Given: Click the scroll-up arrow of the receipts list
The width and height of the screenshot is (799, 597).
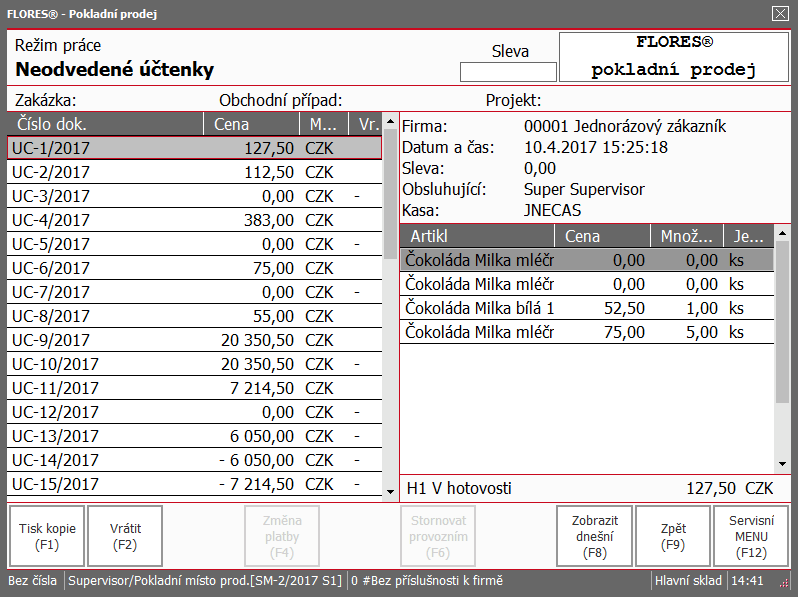Looking at the screenshot, I should [390, 121].
